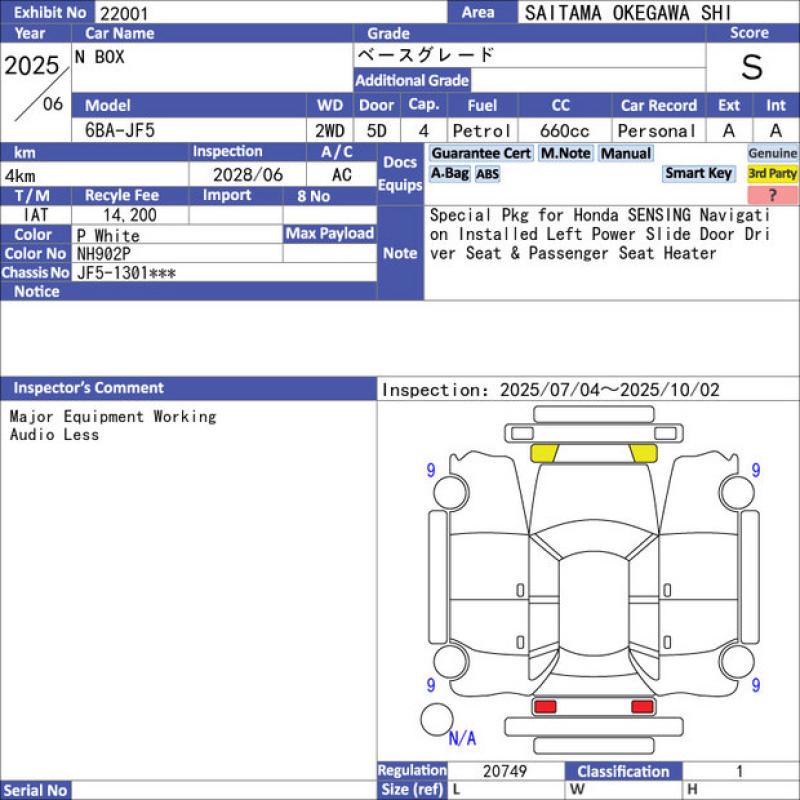Click the ABS equipment tag
Screen dimensions: 800x800
[488, 174]
